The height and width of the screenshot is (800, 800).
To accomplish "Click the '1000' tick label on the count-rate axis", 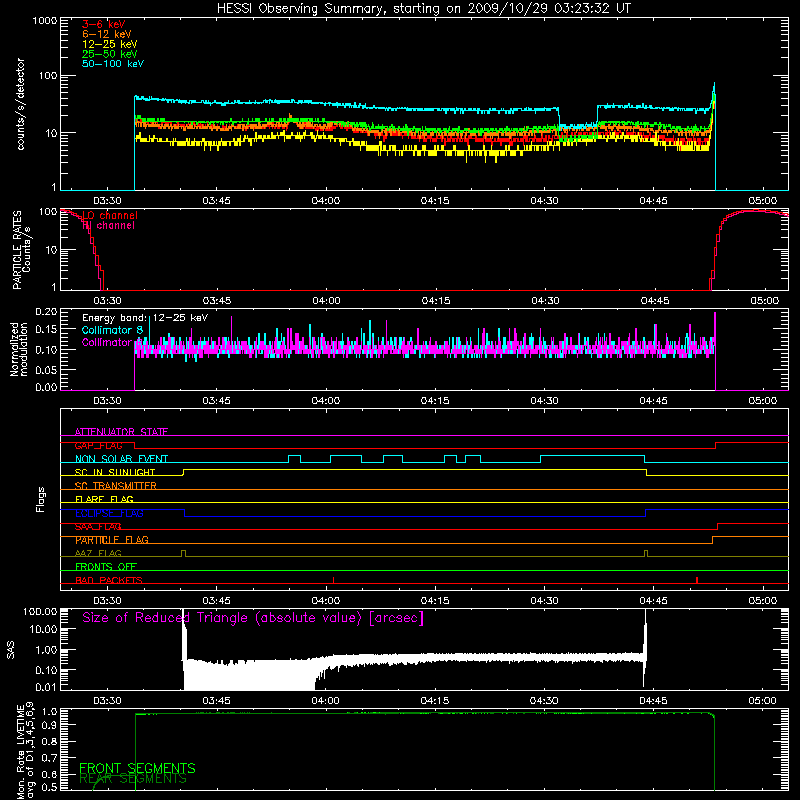I will click(44, 21).
